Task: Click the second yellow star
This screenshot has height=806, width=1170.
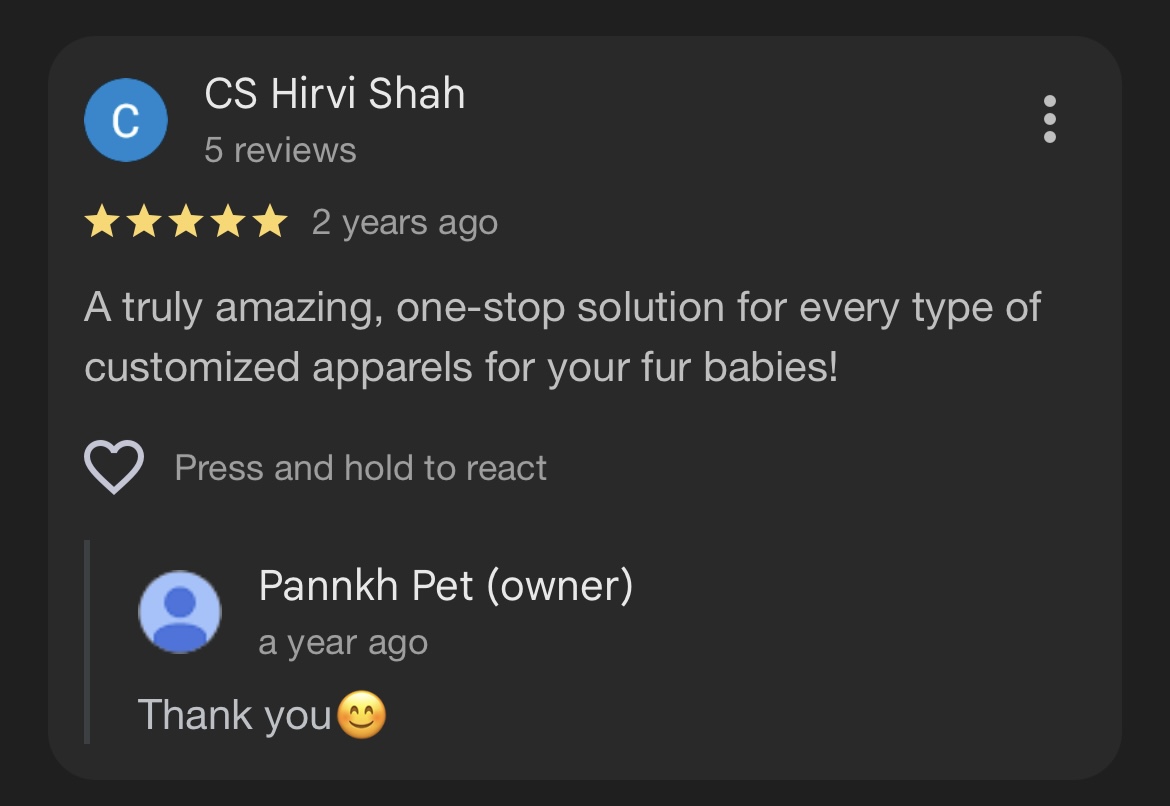Action: click(x=144, y=222)
